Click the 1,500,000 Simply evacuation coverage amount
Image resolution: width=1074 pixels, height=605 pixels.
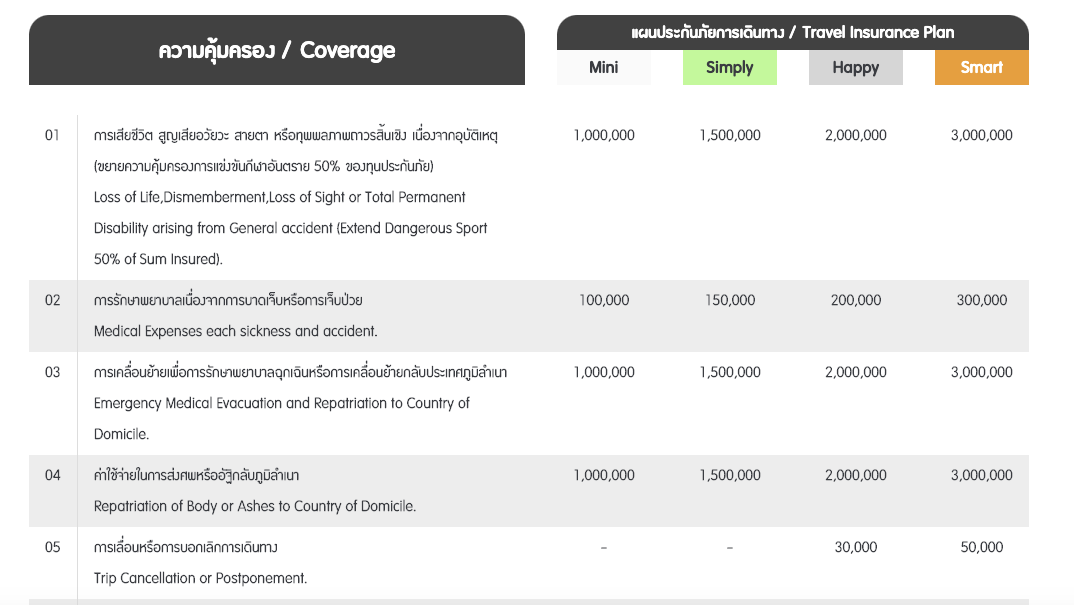(731, 371)
